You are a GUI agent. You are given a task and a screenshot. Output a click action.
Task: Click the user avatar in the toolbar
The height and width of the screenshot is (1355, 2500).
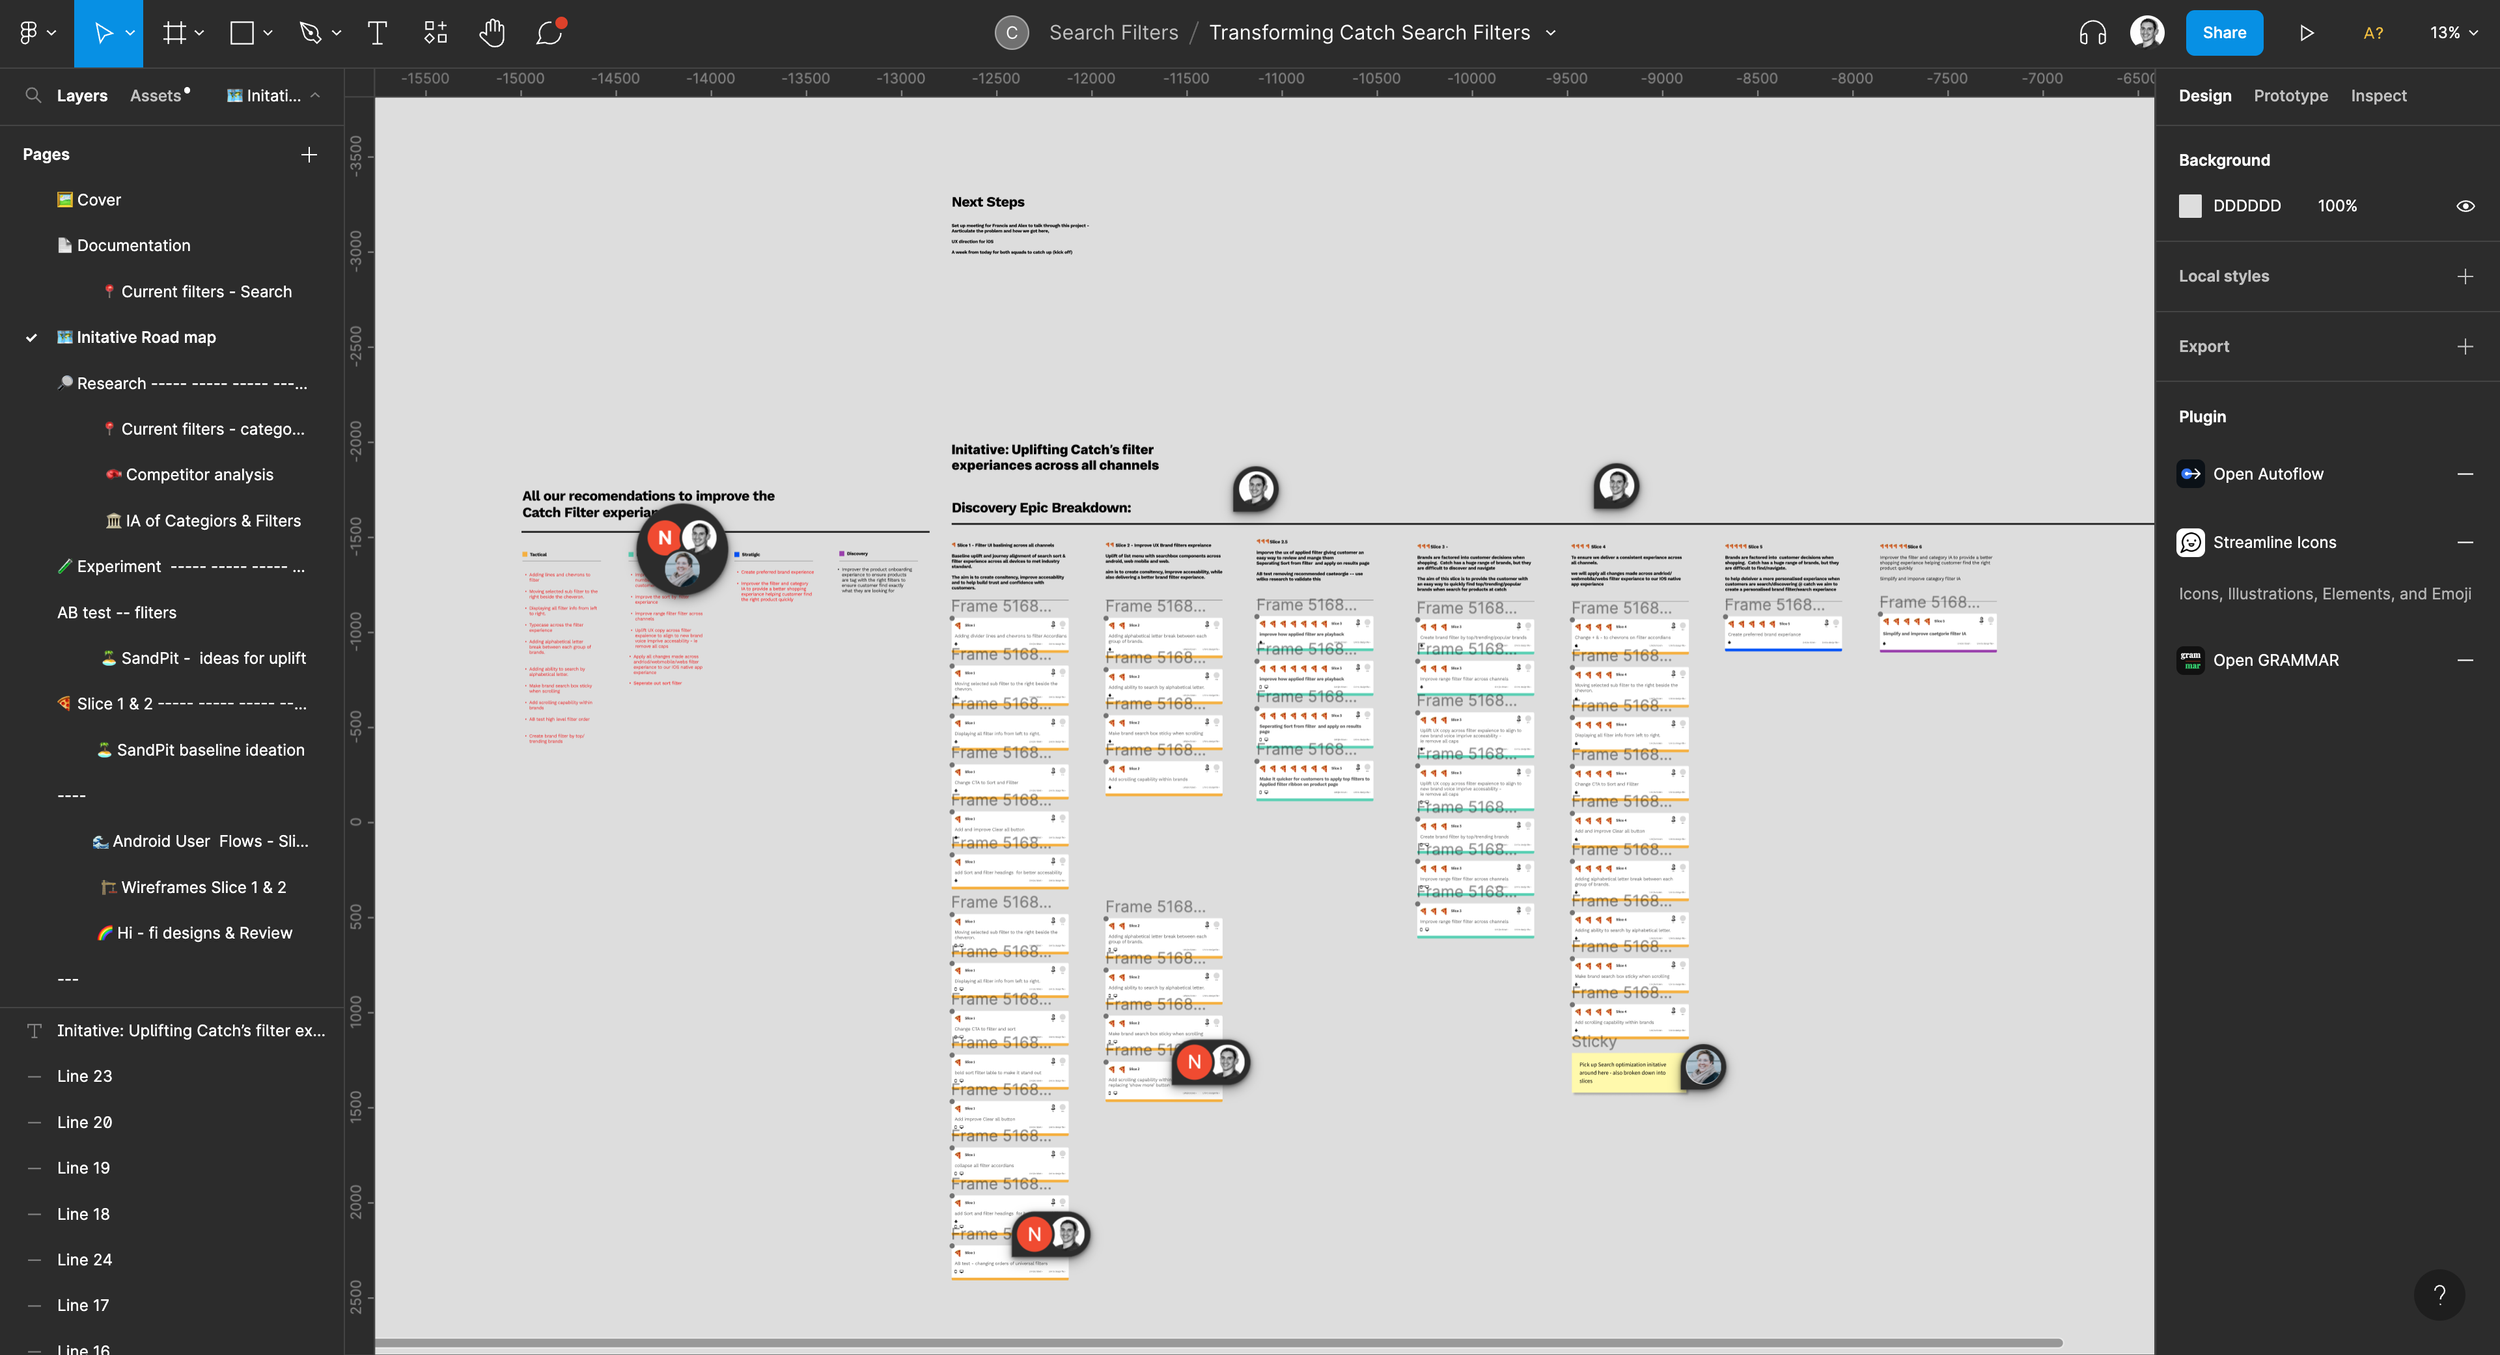[x=2147, y=33]
